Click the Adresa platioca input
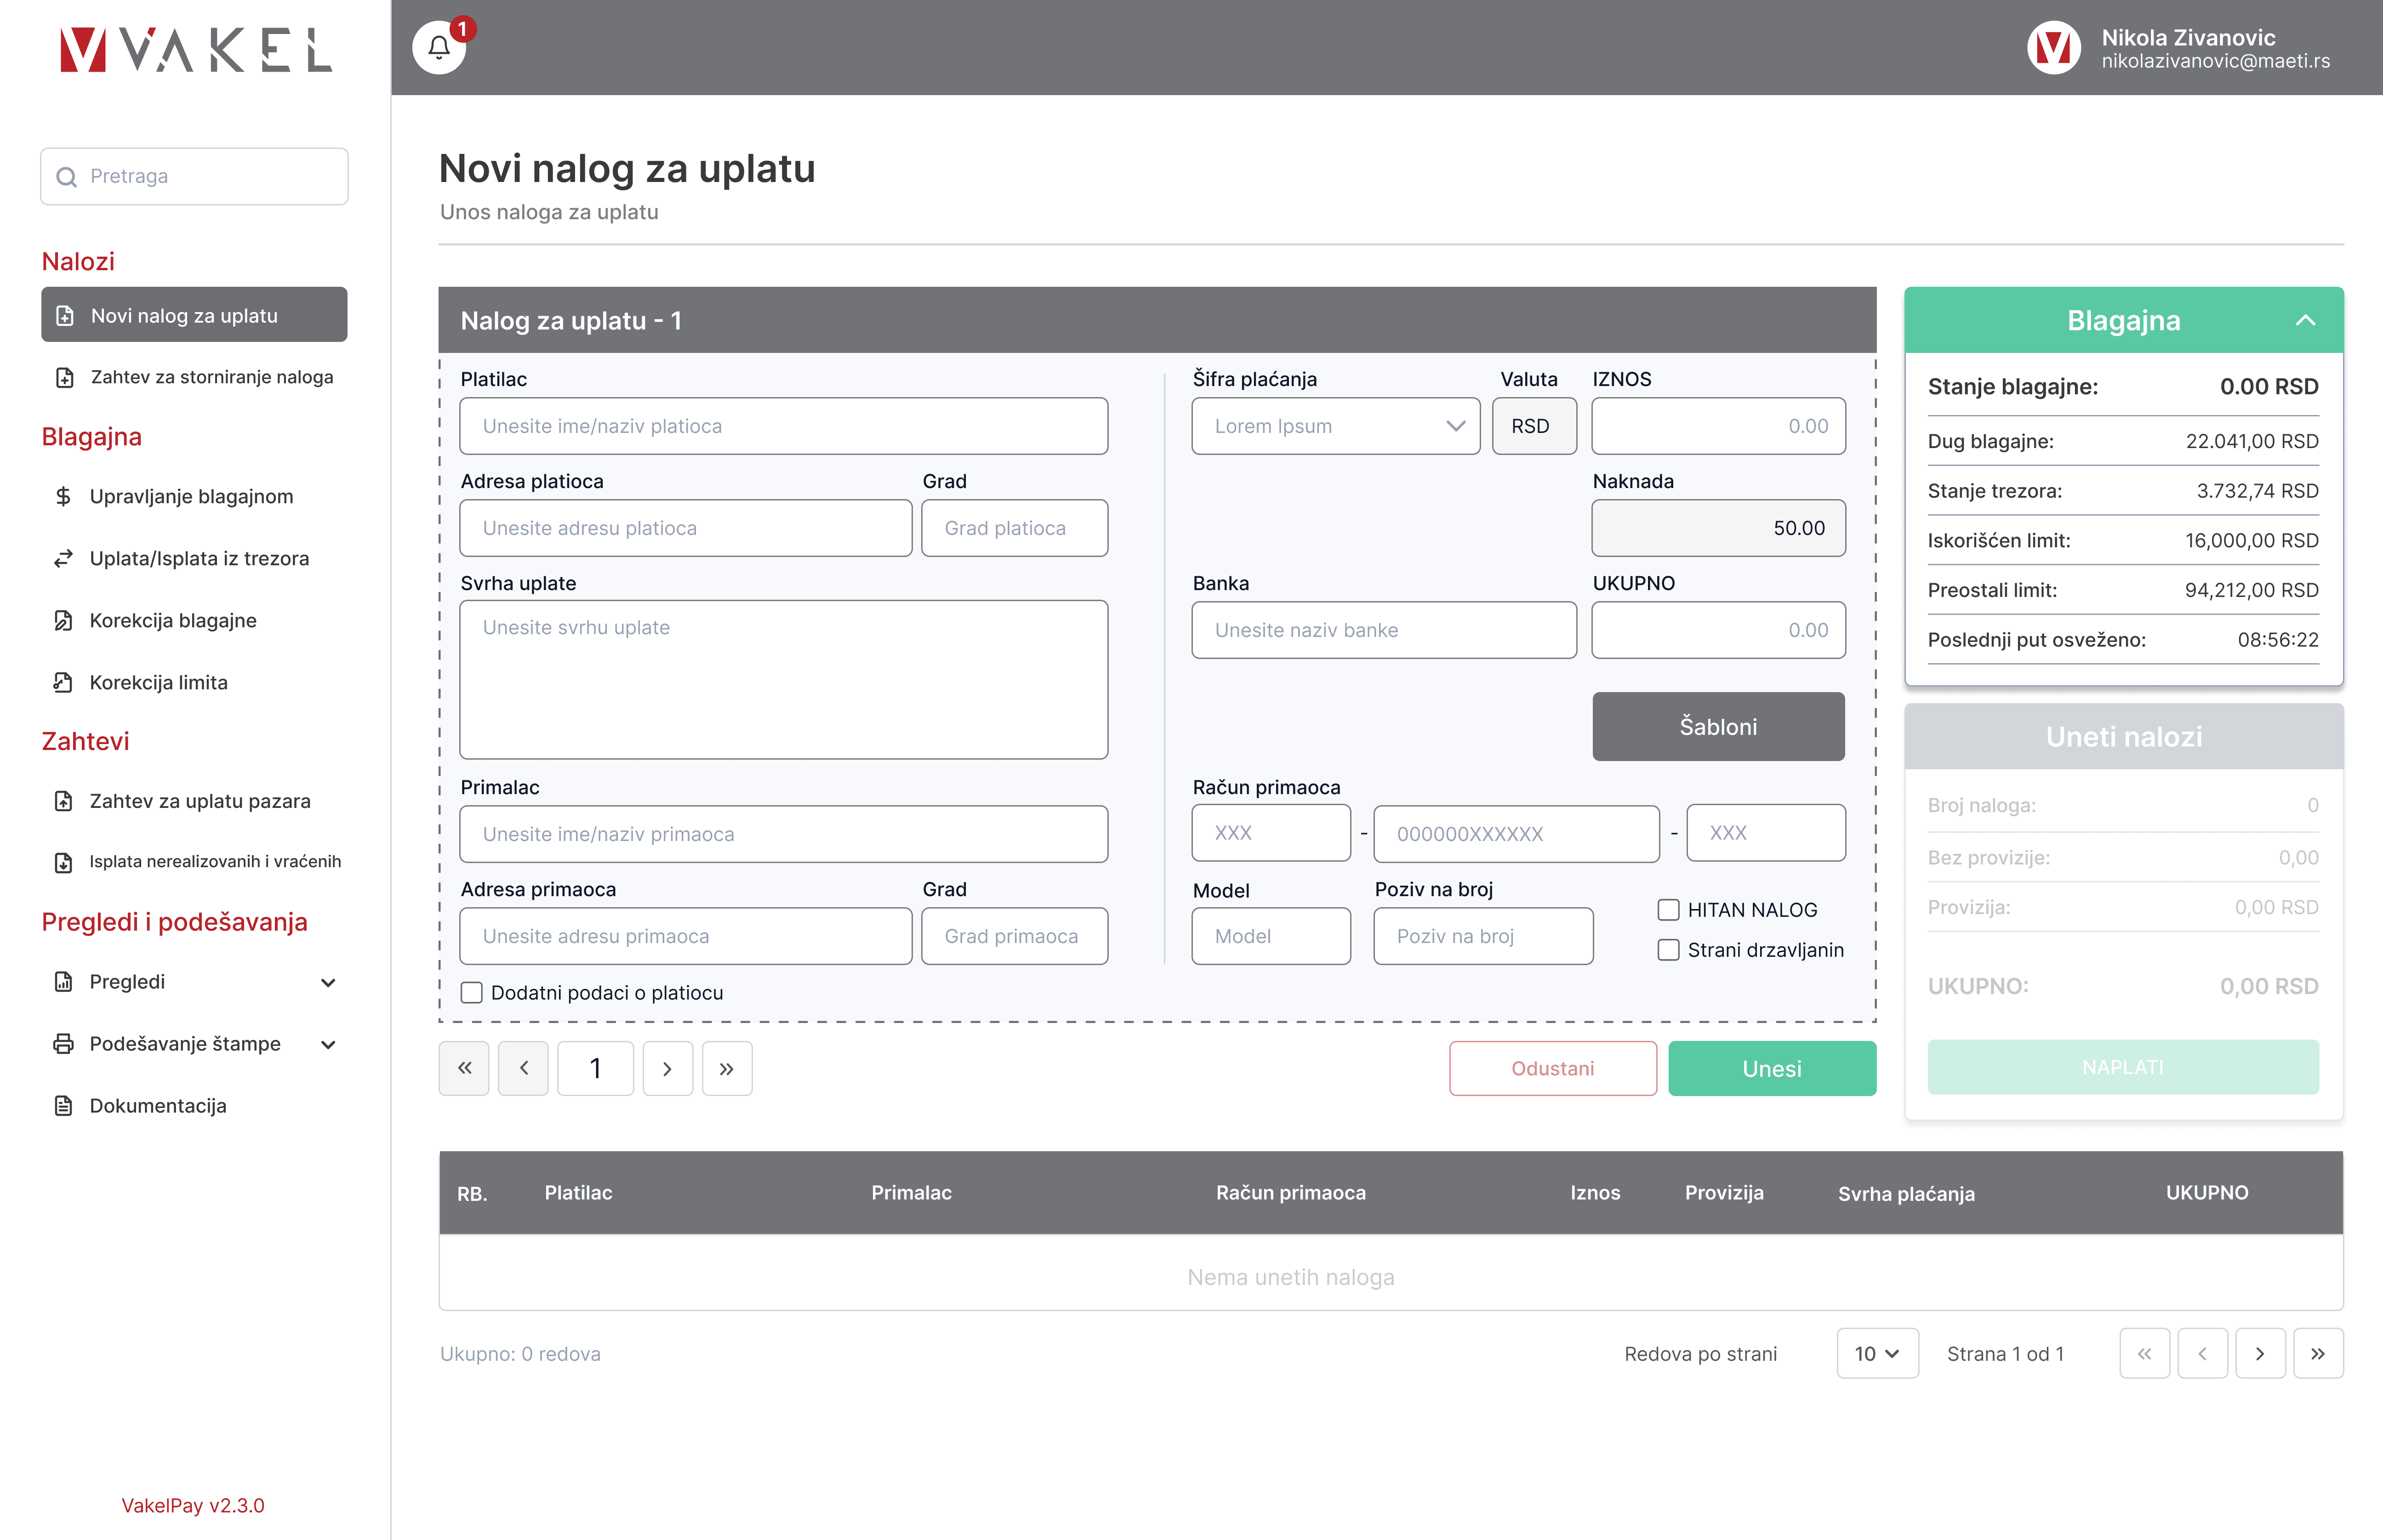The height and width of the screenshot is (1540, 2383). point(686,528)
